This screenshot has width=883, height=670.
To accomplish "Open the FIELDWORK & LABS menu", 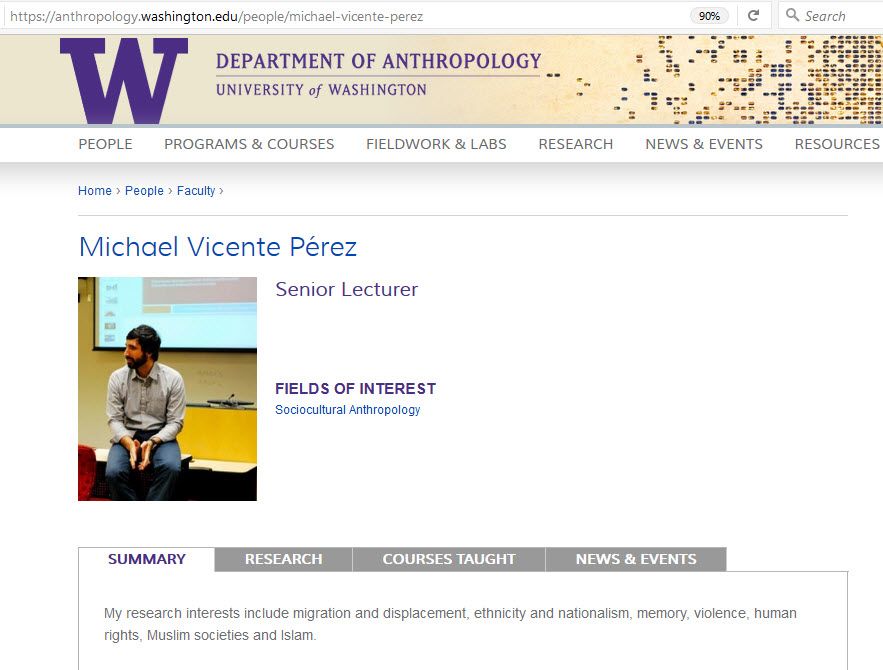I will click(x=436, y=144).
